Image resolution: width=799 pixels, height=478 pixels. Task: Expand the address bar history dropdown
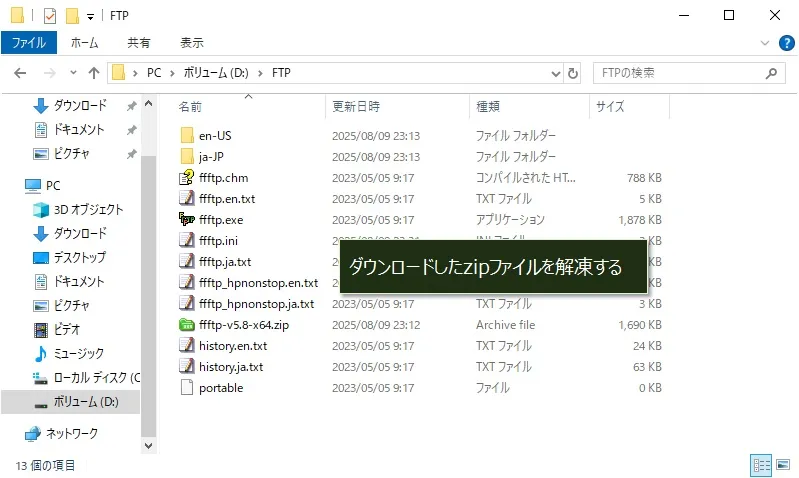[x=555, y=74]
